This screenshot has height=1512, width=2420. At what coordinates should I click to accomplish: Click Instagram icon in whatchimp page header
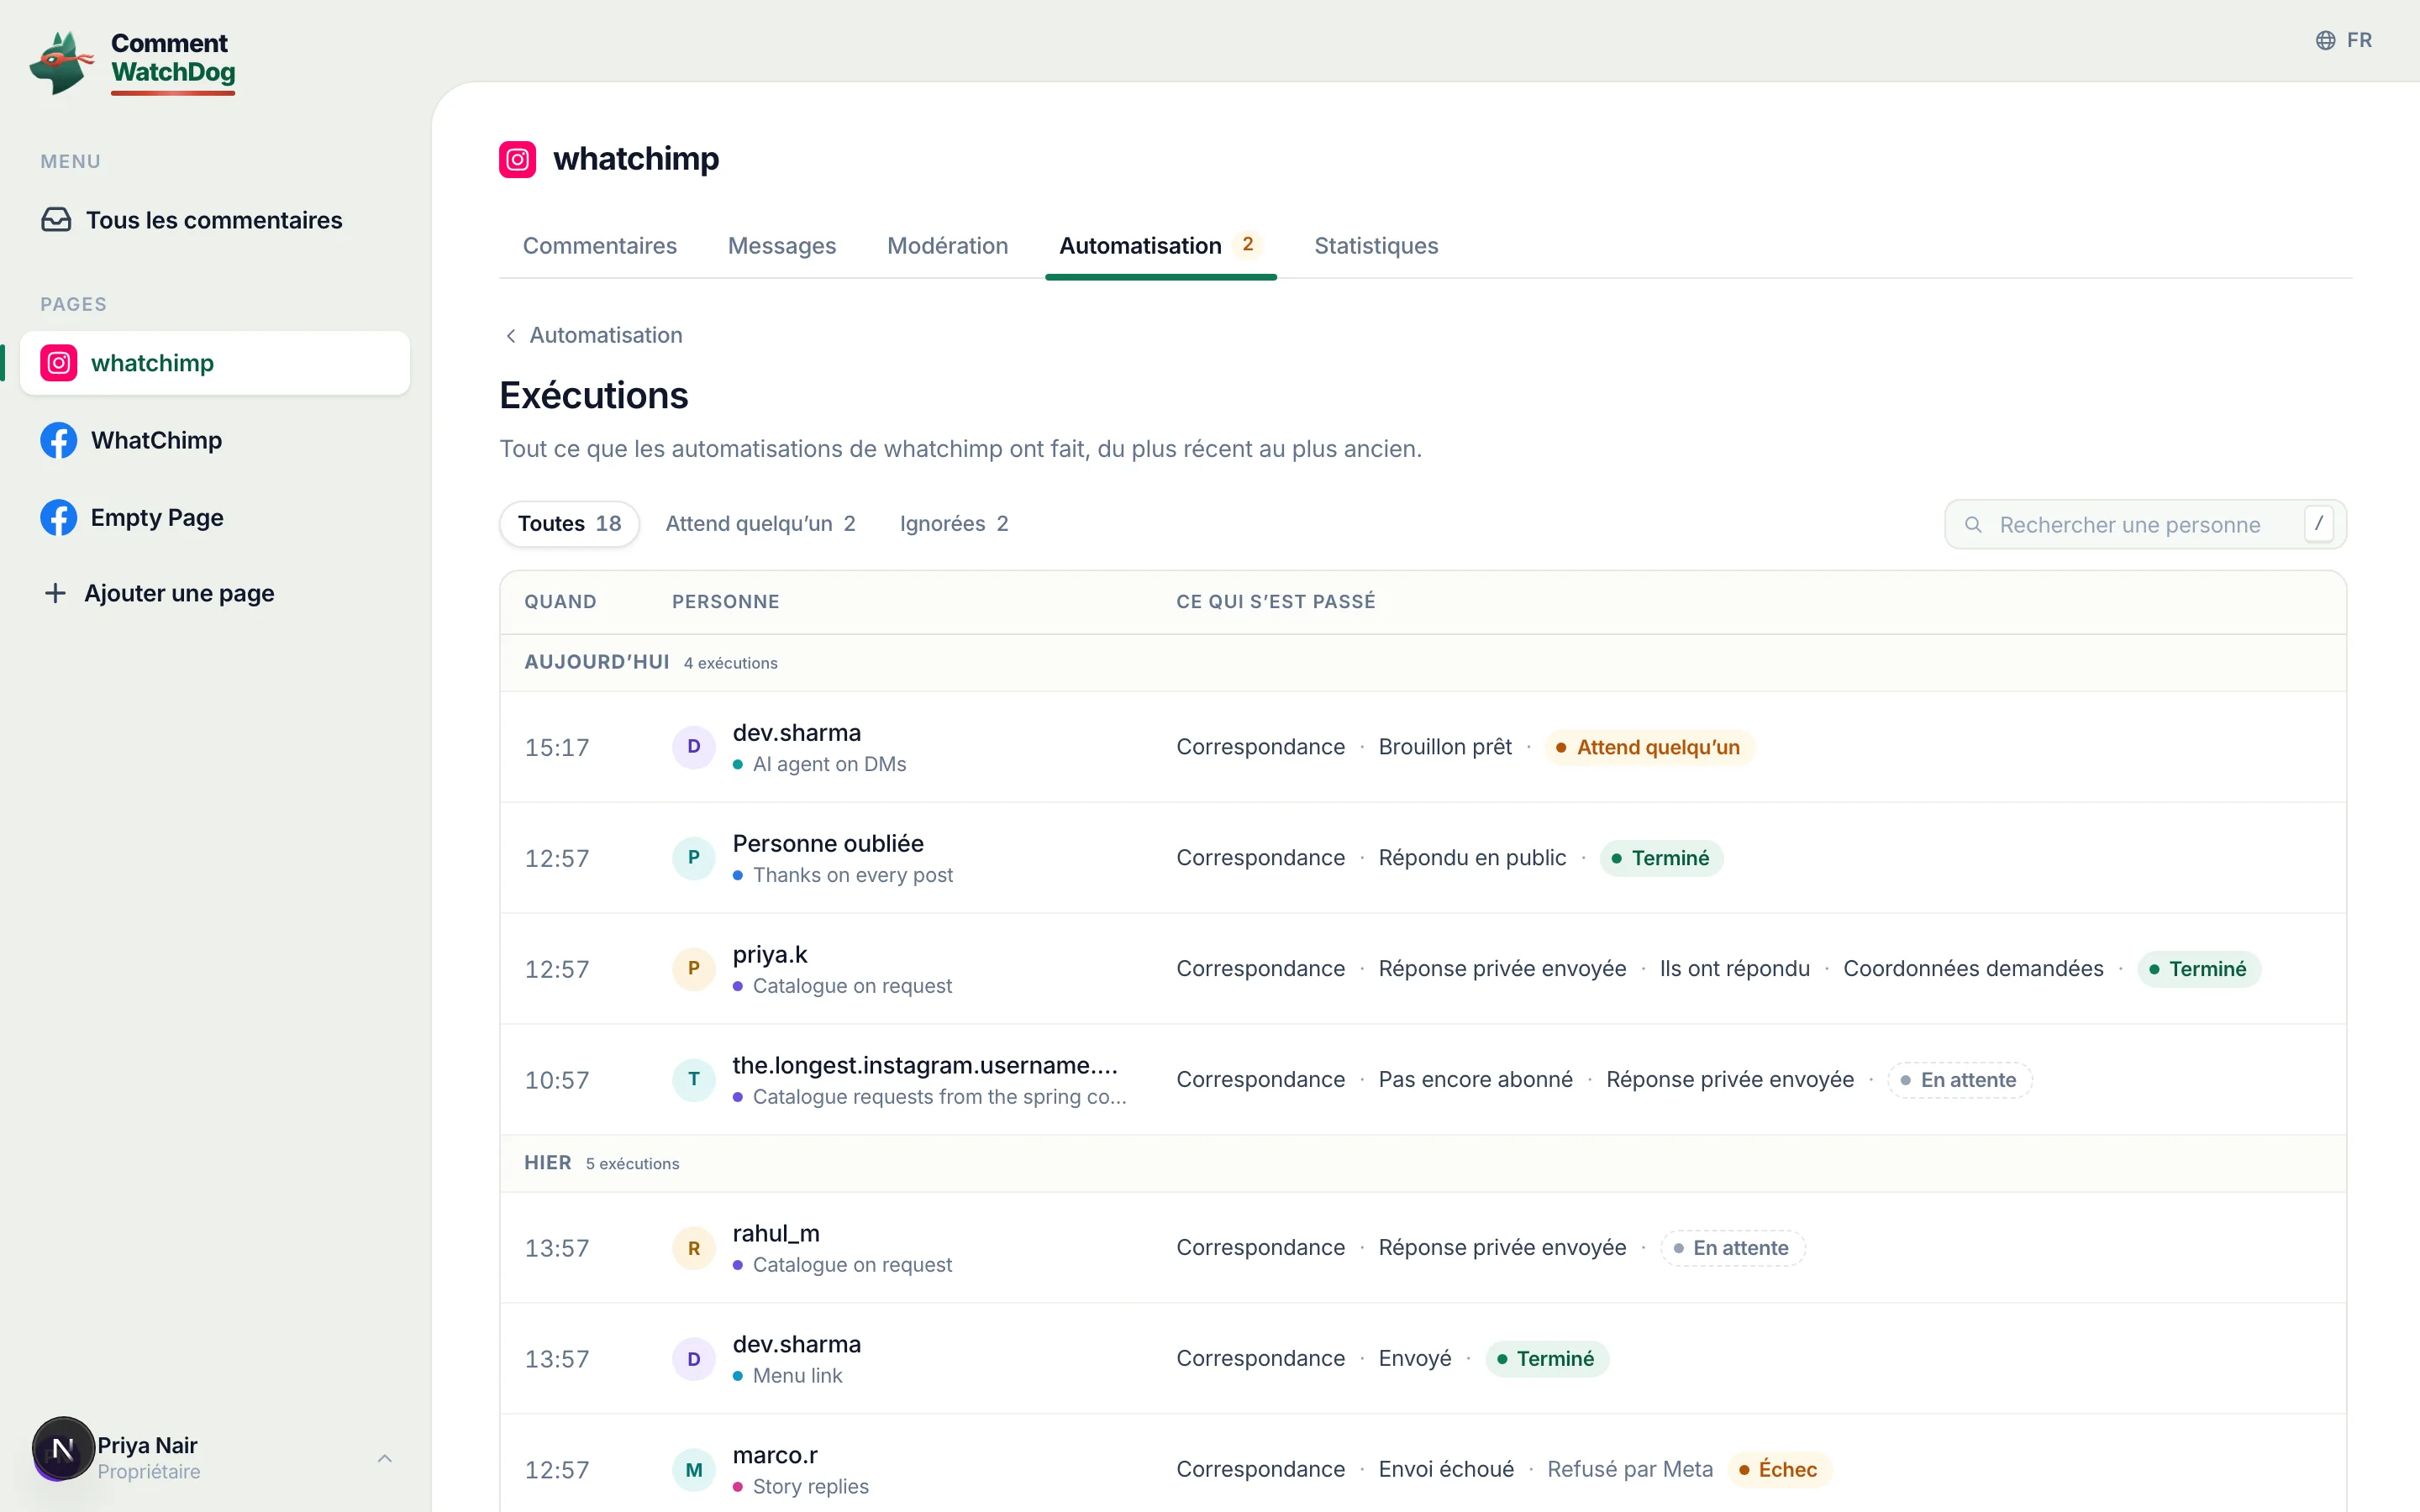[518, 159]
